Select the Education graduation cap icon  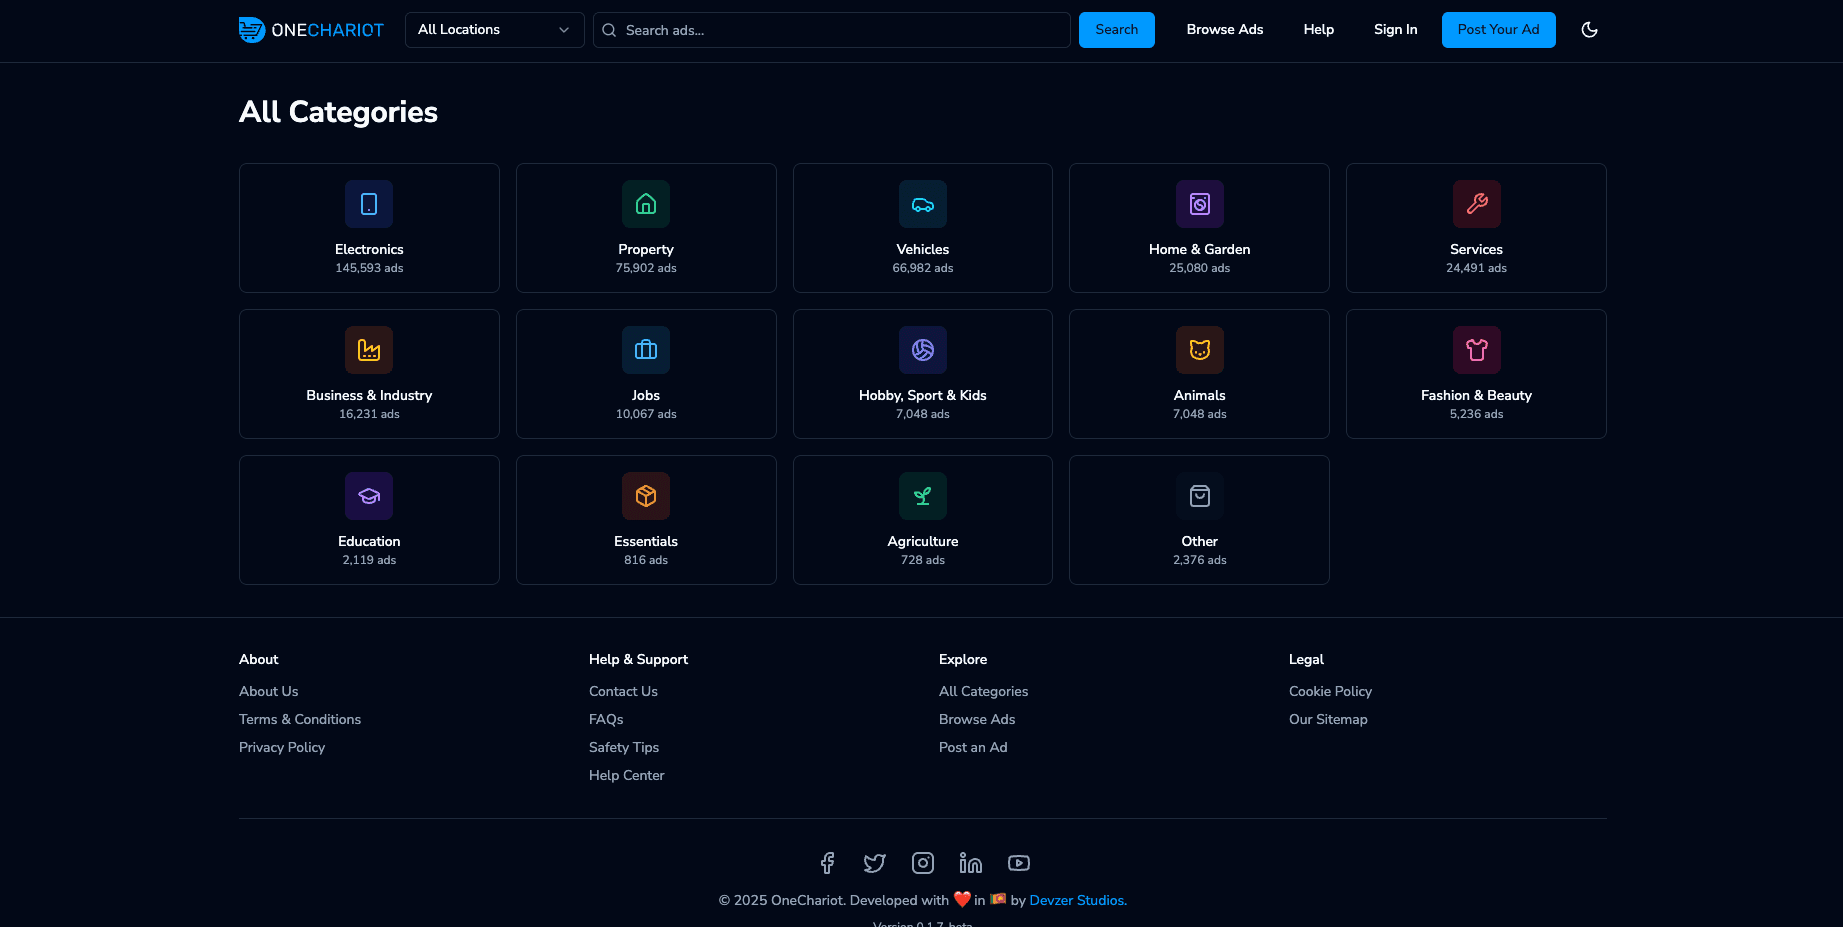[369, 496]
